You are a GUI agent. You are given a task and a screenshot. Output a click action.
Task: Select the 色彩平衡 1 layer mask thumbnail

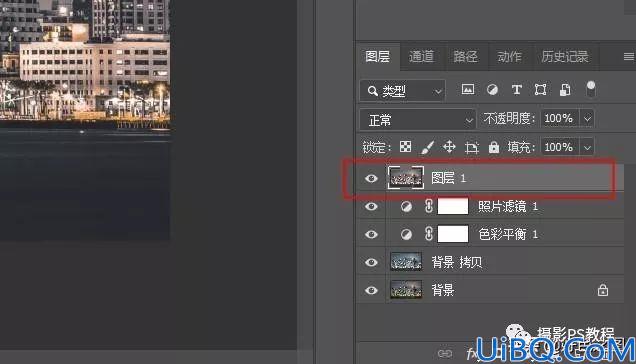tap(453, 234)
